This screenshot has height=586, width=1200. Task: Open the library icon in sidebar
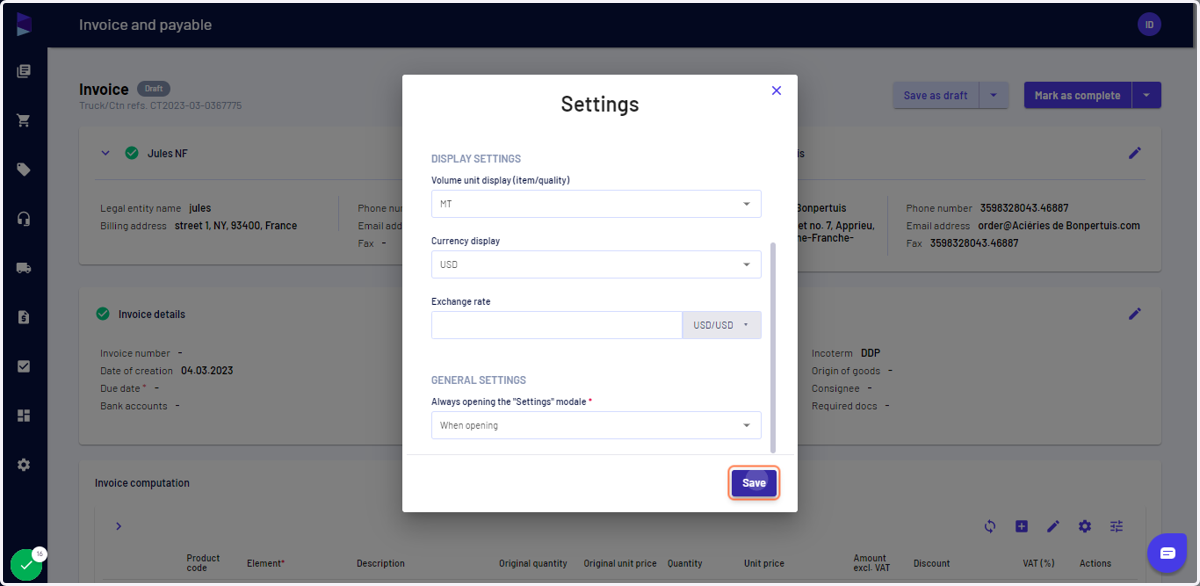point(24,71)
